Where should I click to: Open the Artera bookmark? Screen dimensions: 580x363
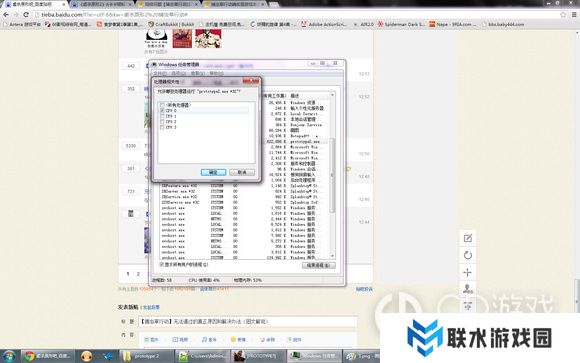point(21,24)
